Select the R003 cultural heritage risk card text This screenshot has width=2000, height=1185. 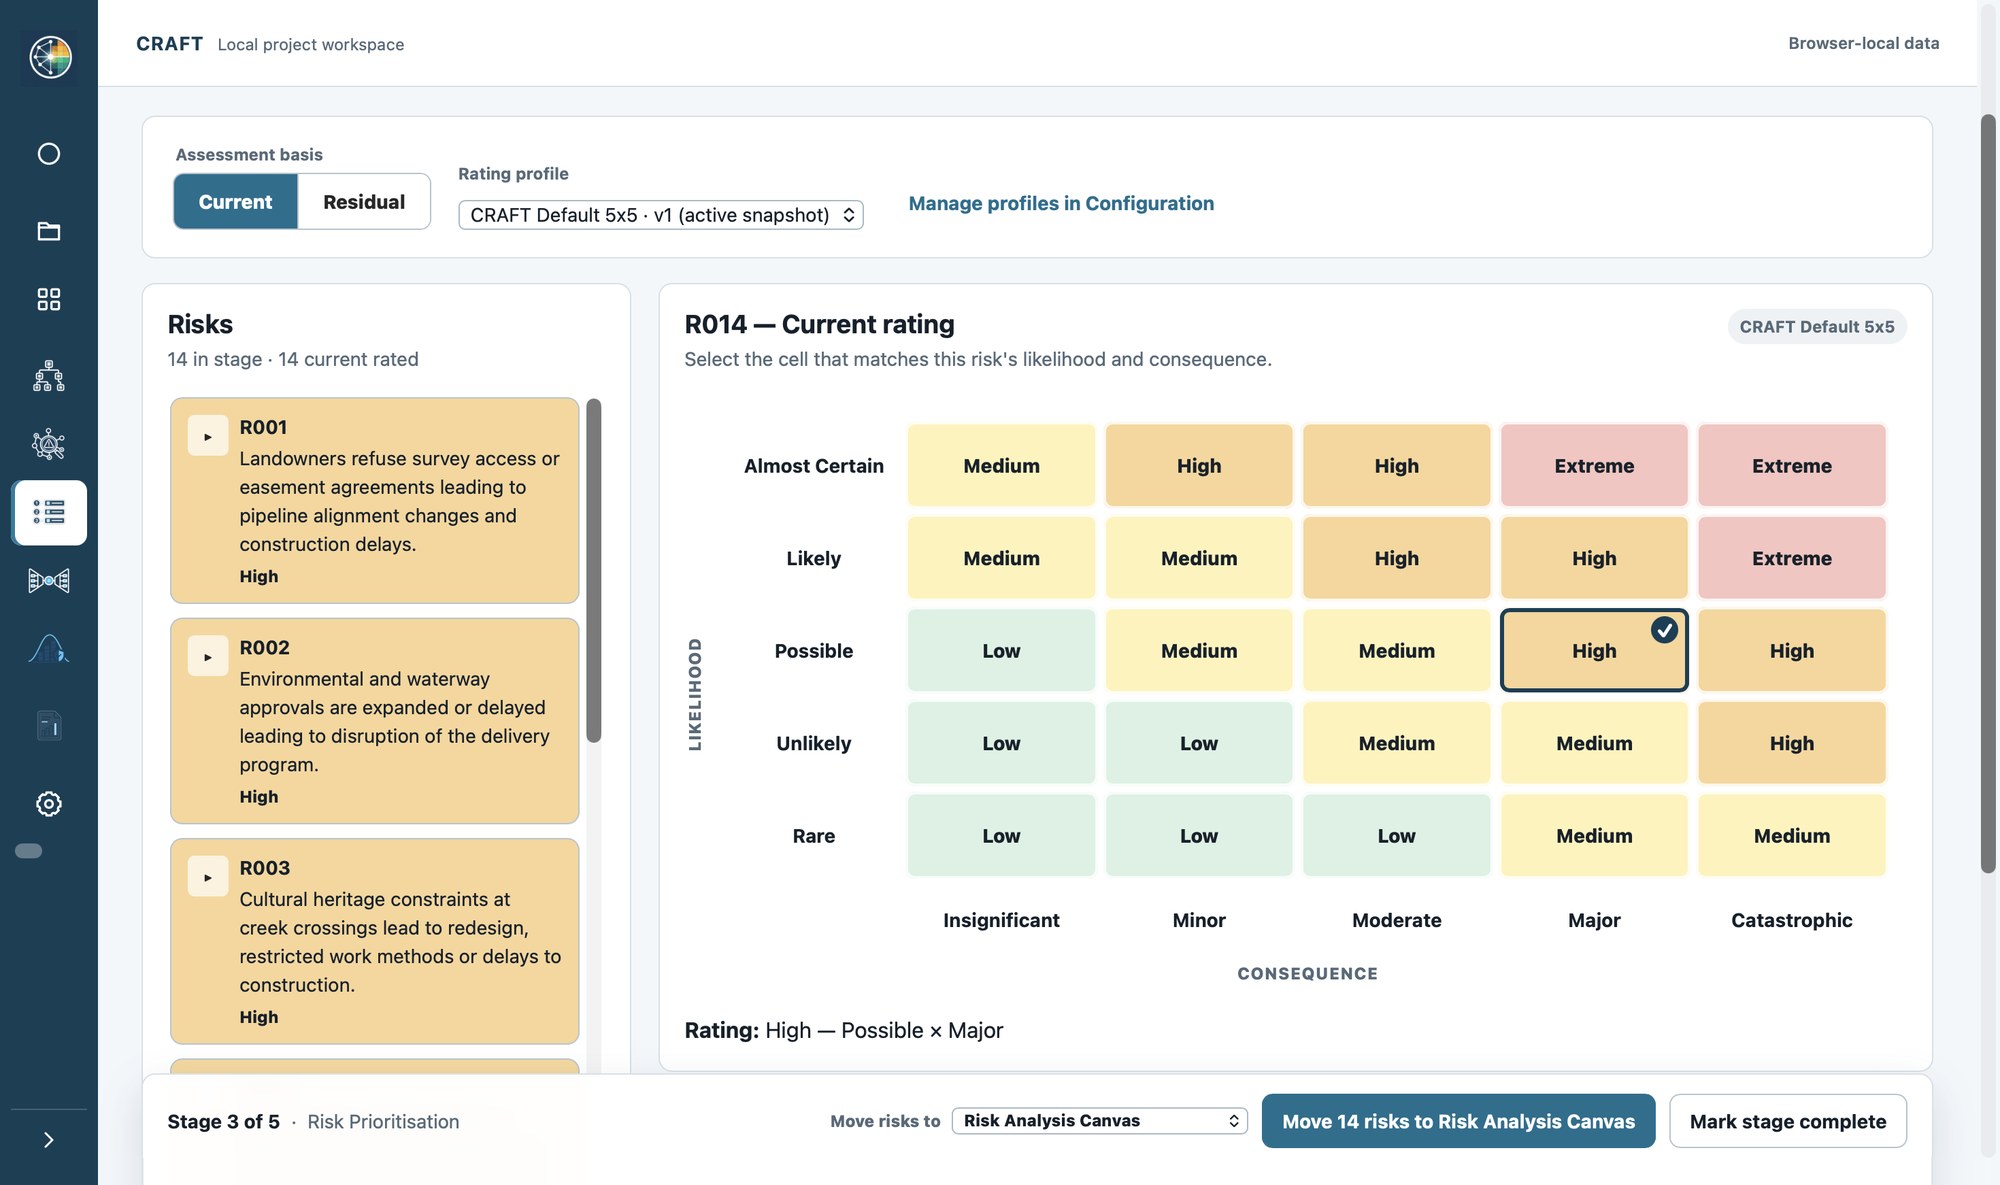coord(400,942)
